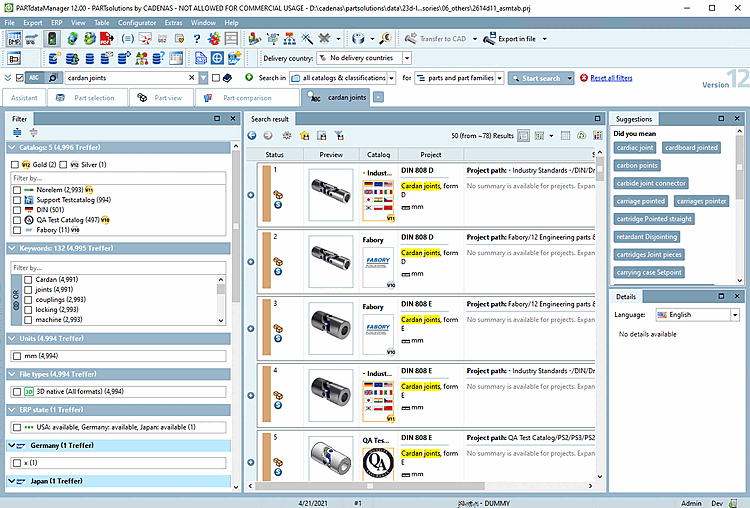Viewport: 750px width, 508px height.
Task: Click the funnel save filter icon
Action: point(339,136)
